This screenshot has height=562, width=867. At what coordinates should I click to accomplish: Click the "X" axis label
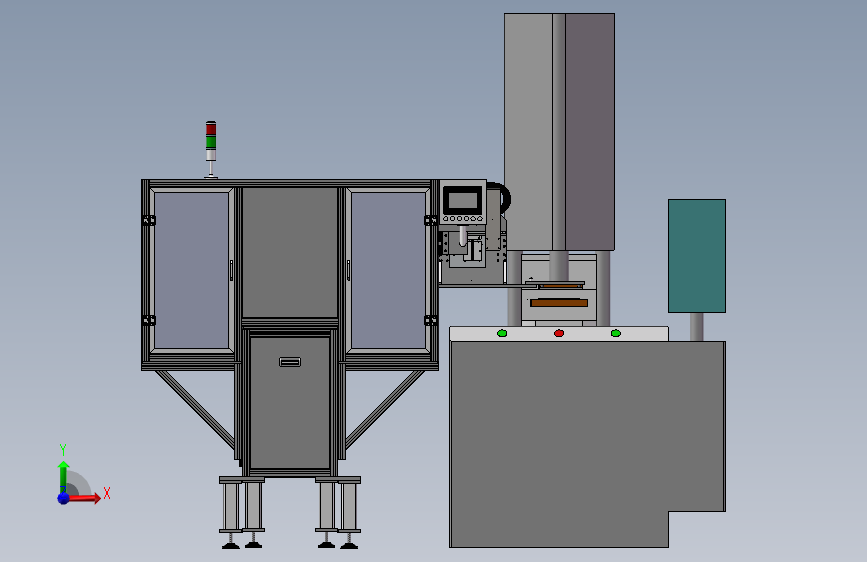click(107, 493)
